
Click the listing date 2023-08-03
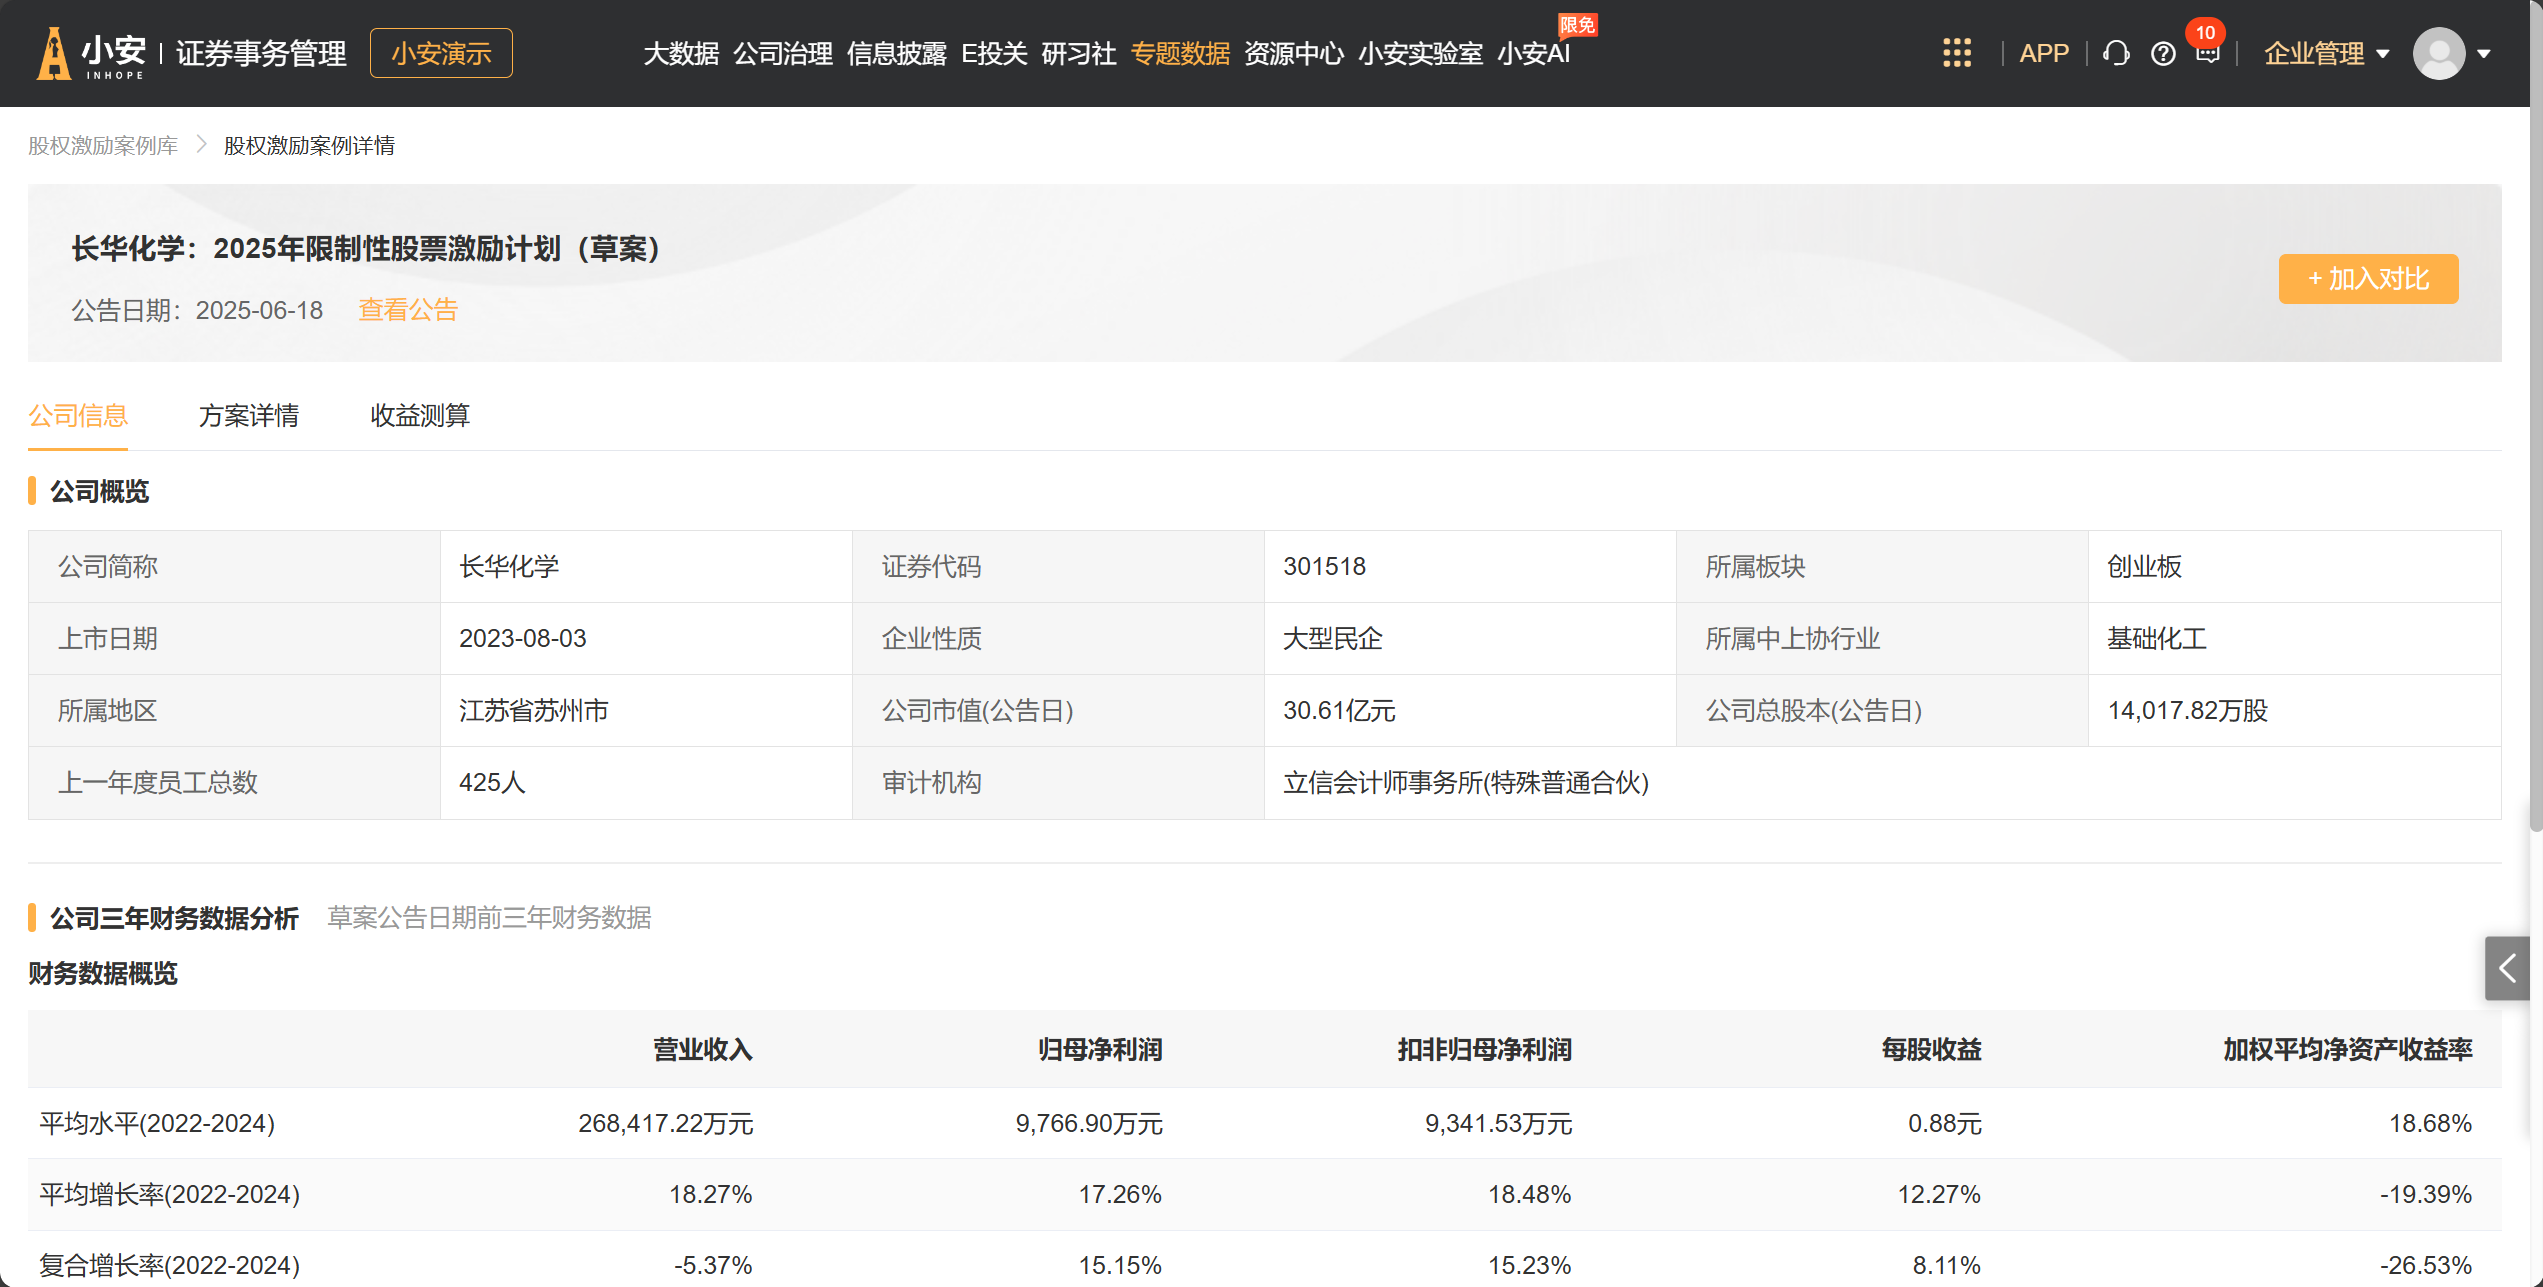coord(522,638)
